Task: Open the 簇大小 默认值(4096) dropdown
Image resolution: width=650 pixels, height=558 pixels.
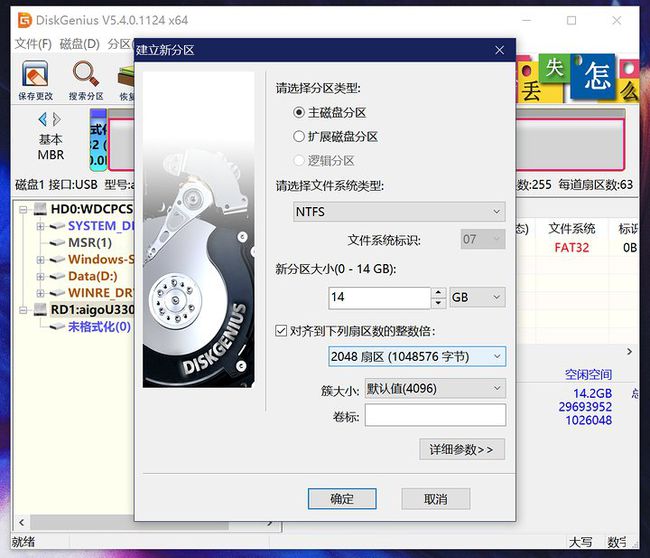Action: click(435, 388)
